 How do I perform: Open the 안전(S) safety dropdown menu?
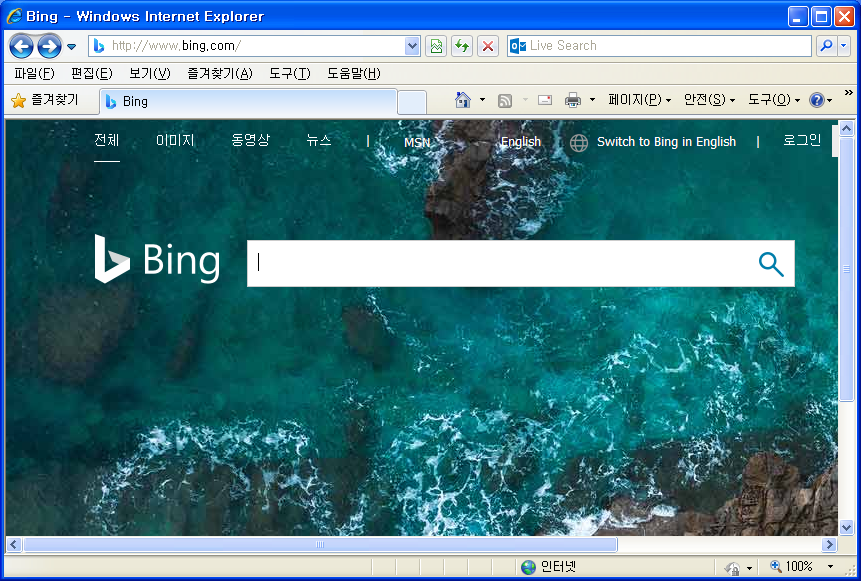pyautogui.click(x=709, y=100)
